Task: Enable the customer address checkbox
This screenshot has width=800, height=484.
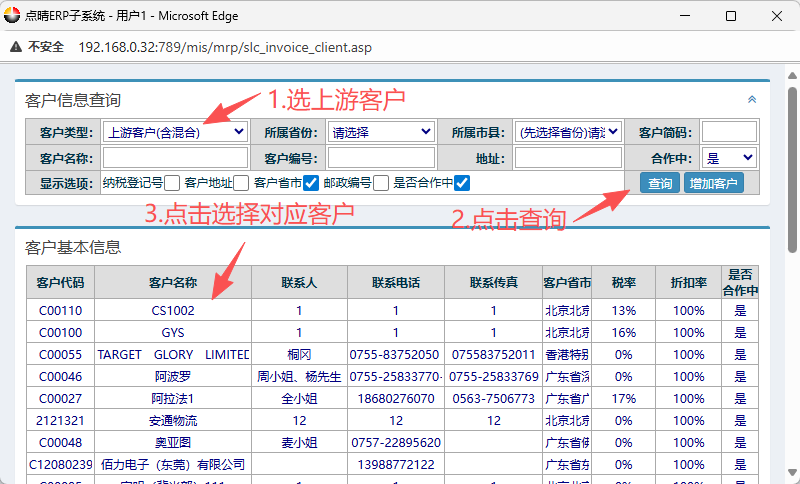Action: (x=241, y=183)
